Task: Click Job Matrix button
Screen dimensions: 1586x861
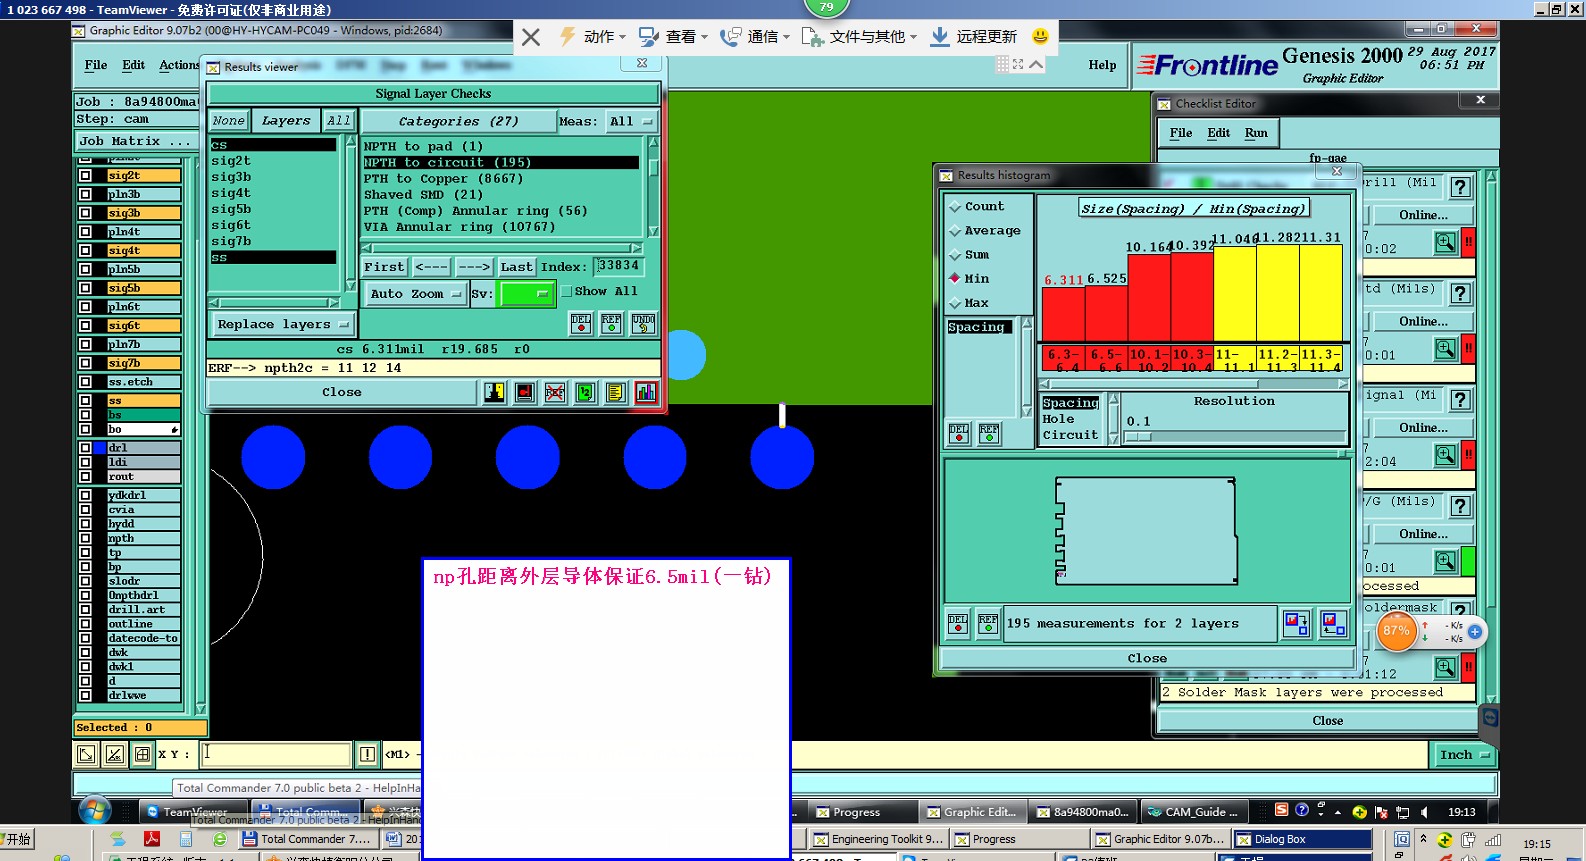Action: [135, 142]
